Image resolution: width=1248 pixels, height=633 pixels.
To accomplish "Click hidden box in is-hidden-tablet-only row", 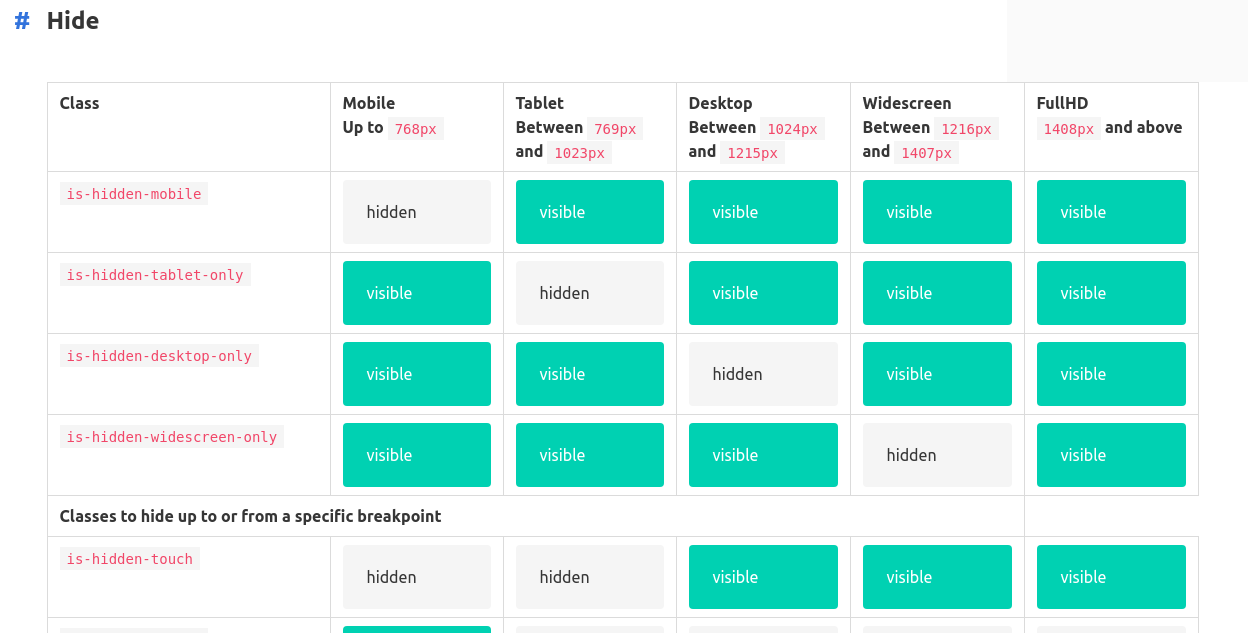I will tap(589, 293).
